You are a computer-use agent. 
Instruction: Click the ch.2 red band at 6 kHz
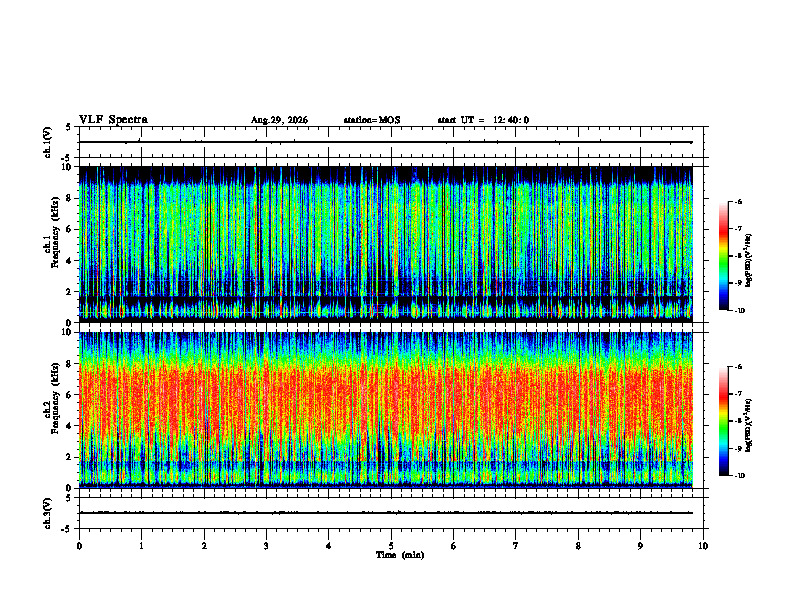pos(386,395)
